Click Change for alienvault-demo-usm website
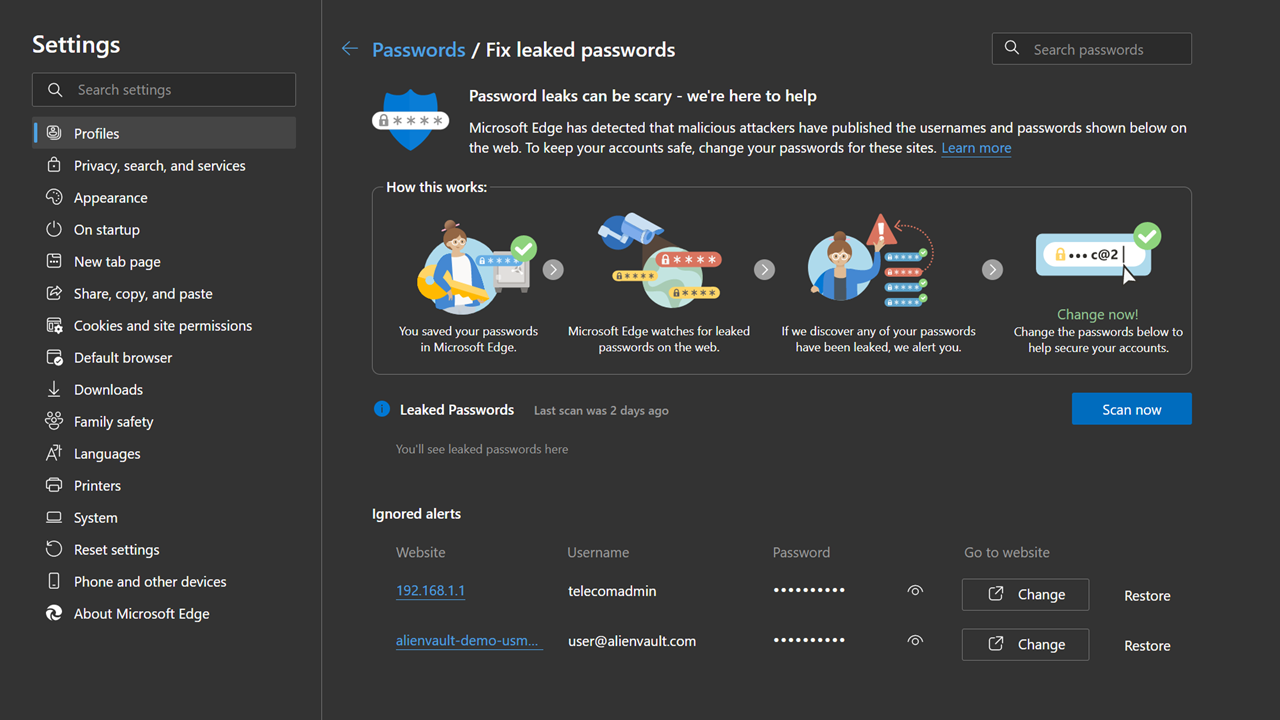This screenshot has width=1280, height=720. [x=1025, y=645]
